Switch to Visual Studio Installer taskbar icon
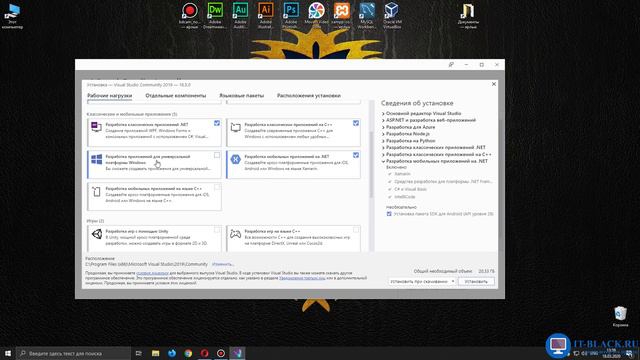The height and width of the screenshot is (360, 640). pos(237,353)
